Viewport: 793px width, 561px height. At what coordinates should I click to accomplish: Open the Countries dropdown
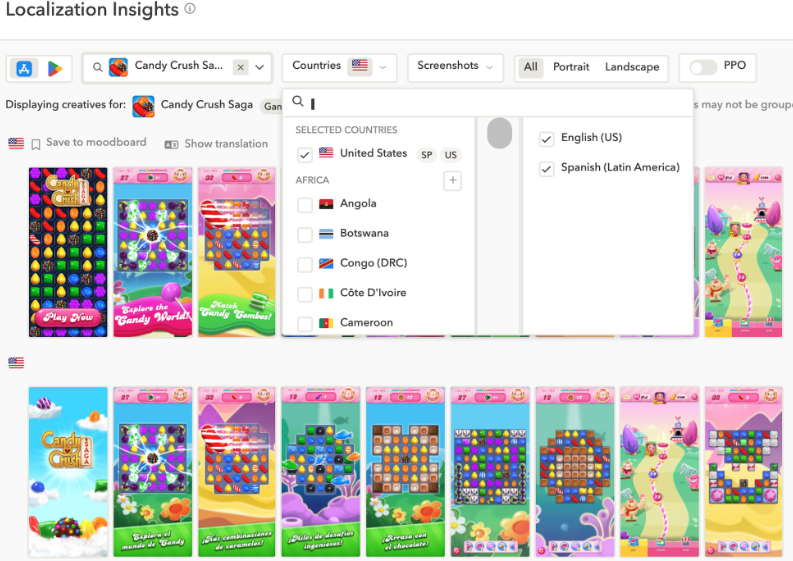point(339,67)
